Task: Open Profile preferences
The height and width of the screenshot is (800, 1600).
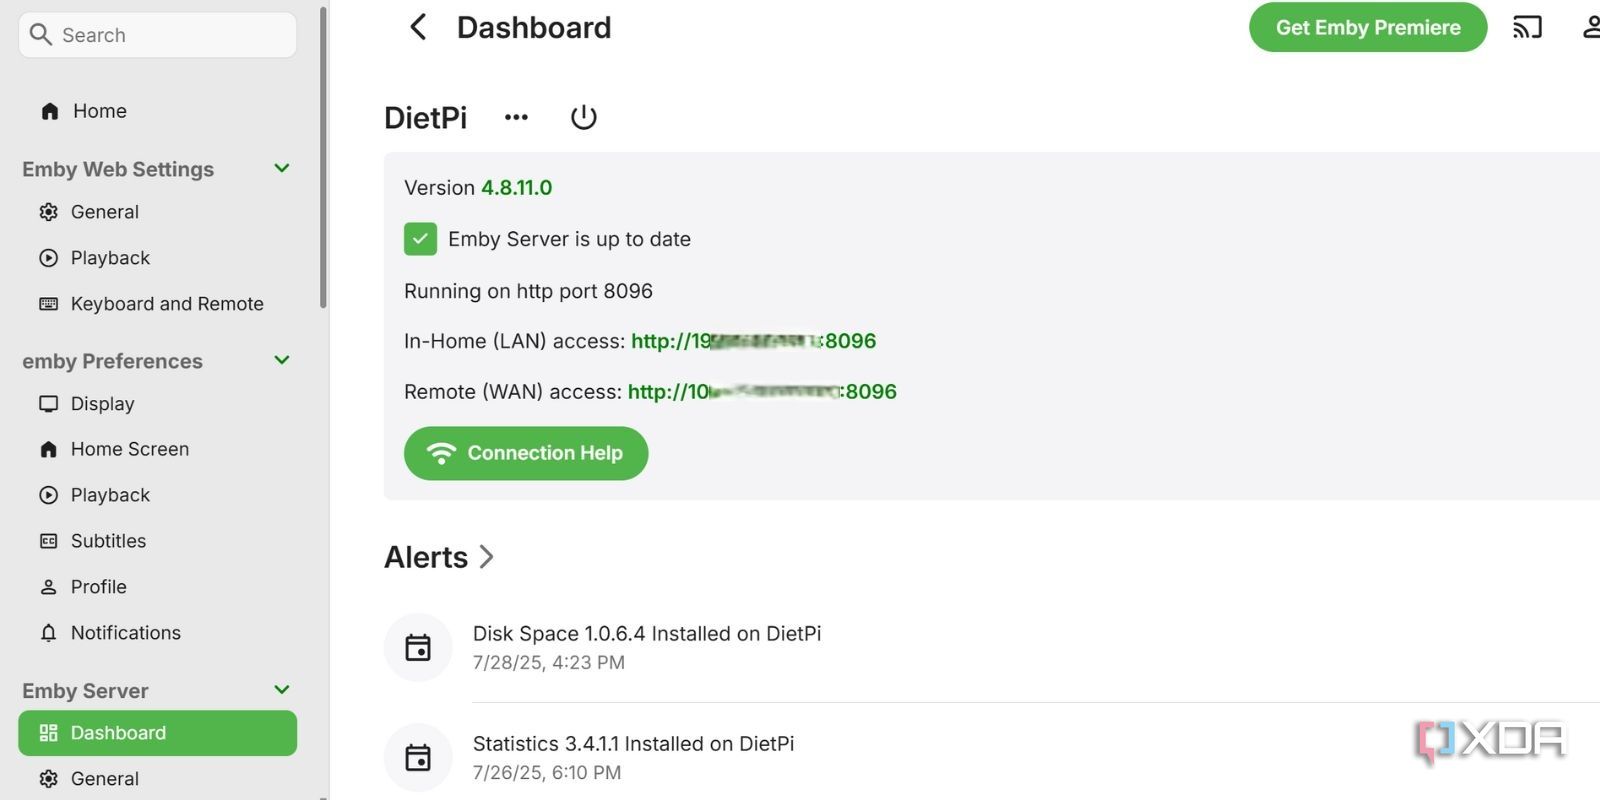Action: click(158, 587)
